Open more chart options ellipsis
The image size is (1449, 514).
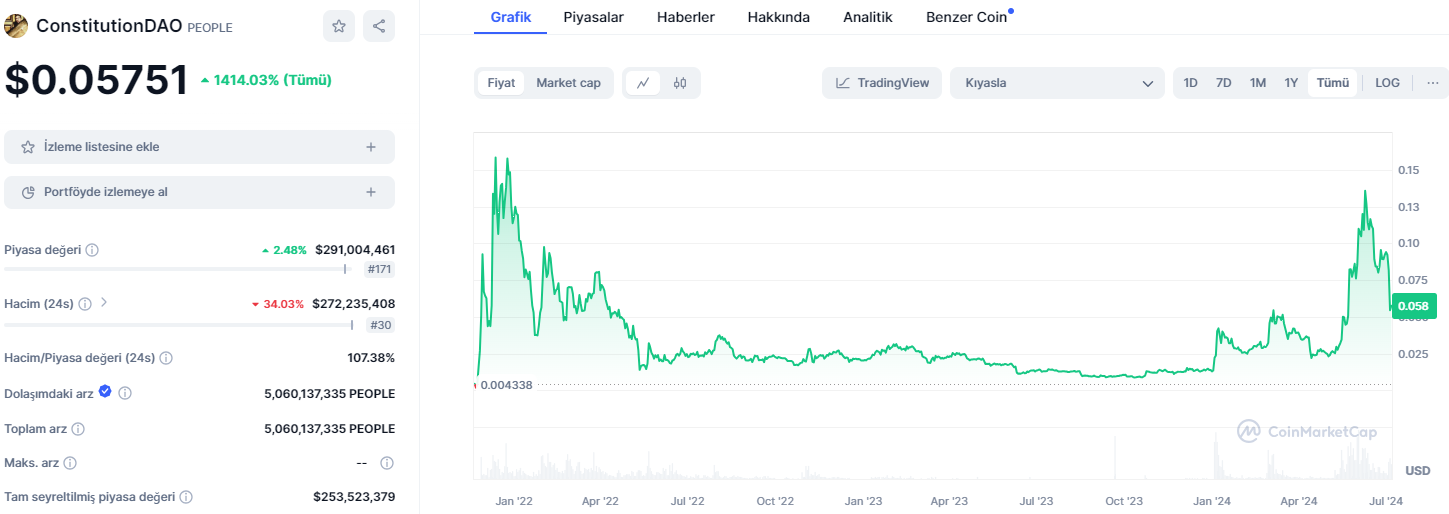1432,83
